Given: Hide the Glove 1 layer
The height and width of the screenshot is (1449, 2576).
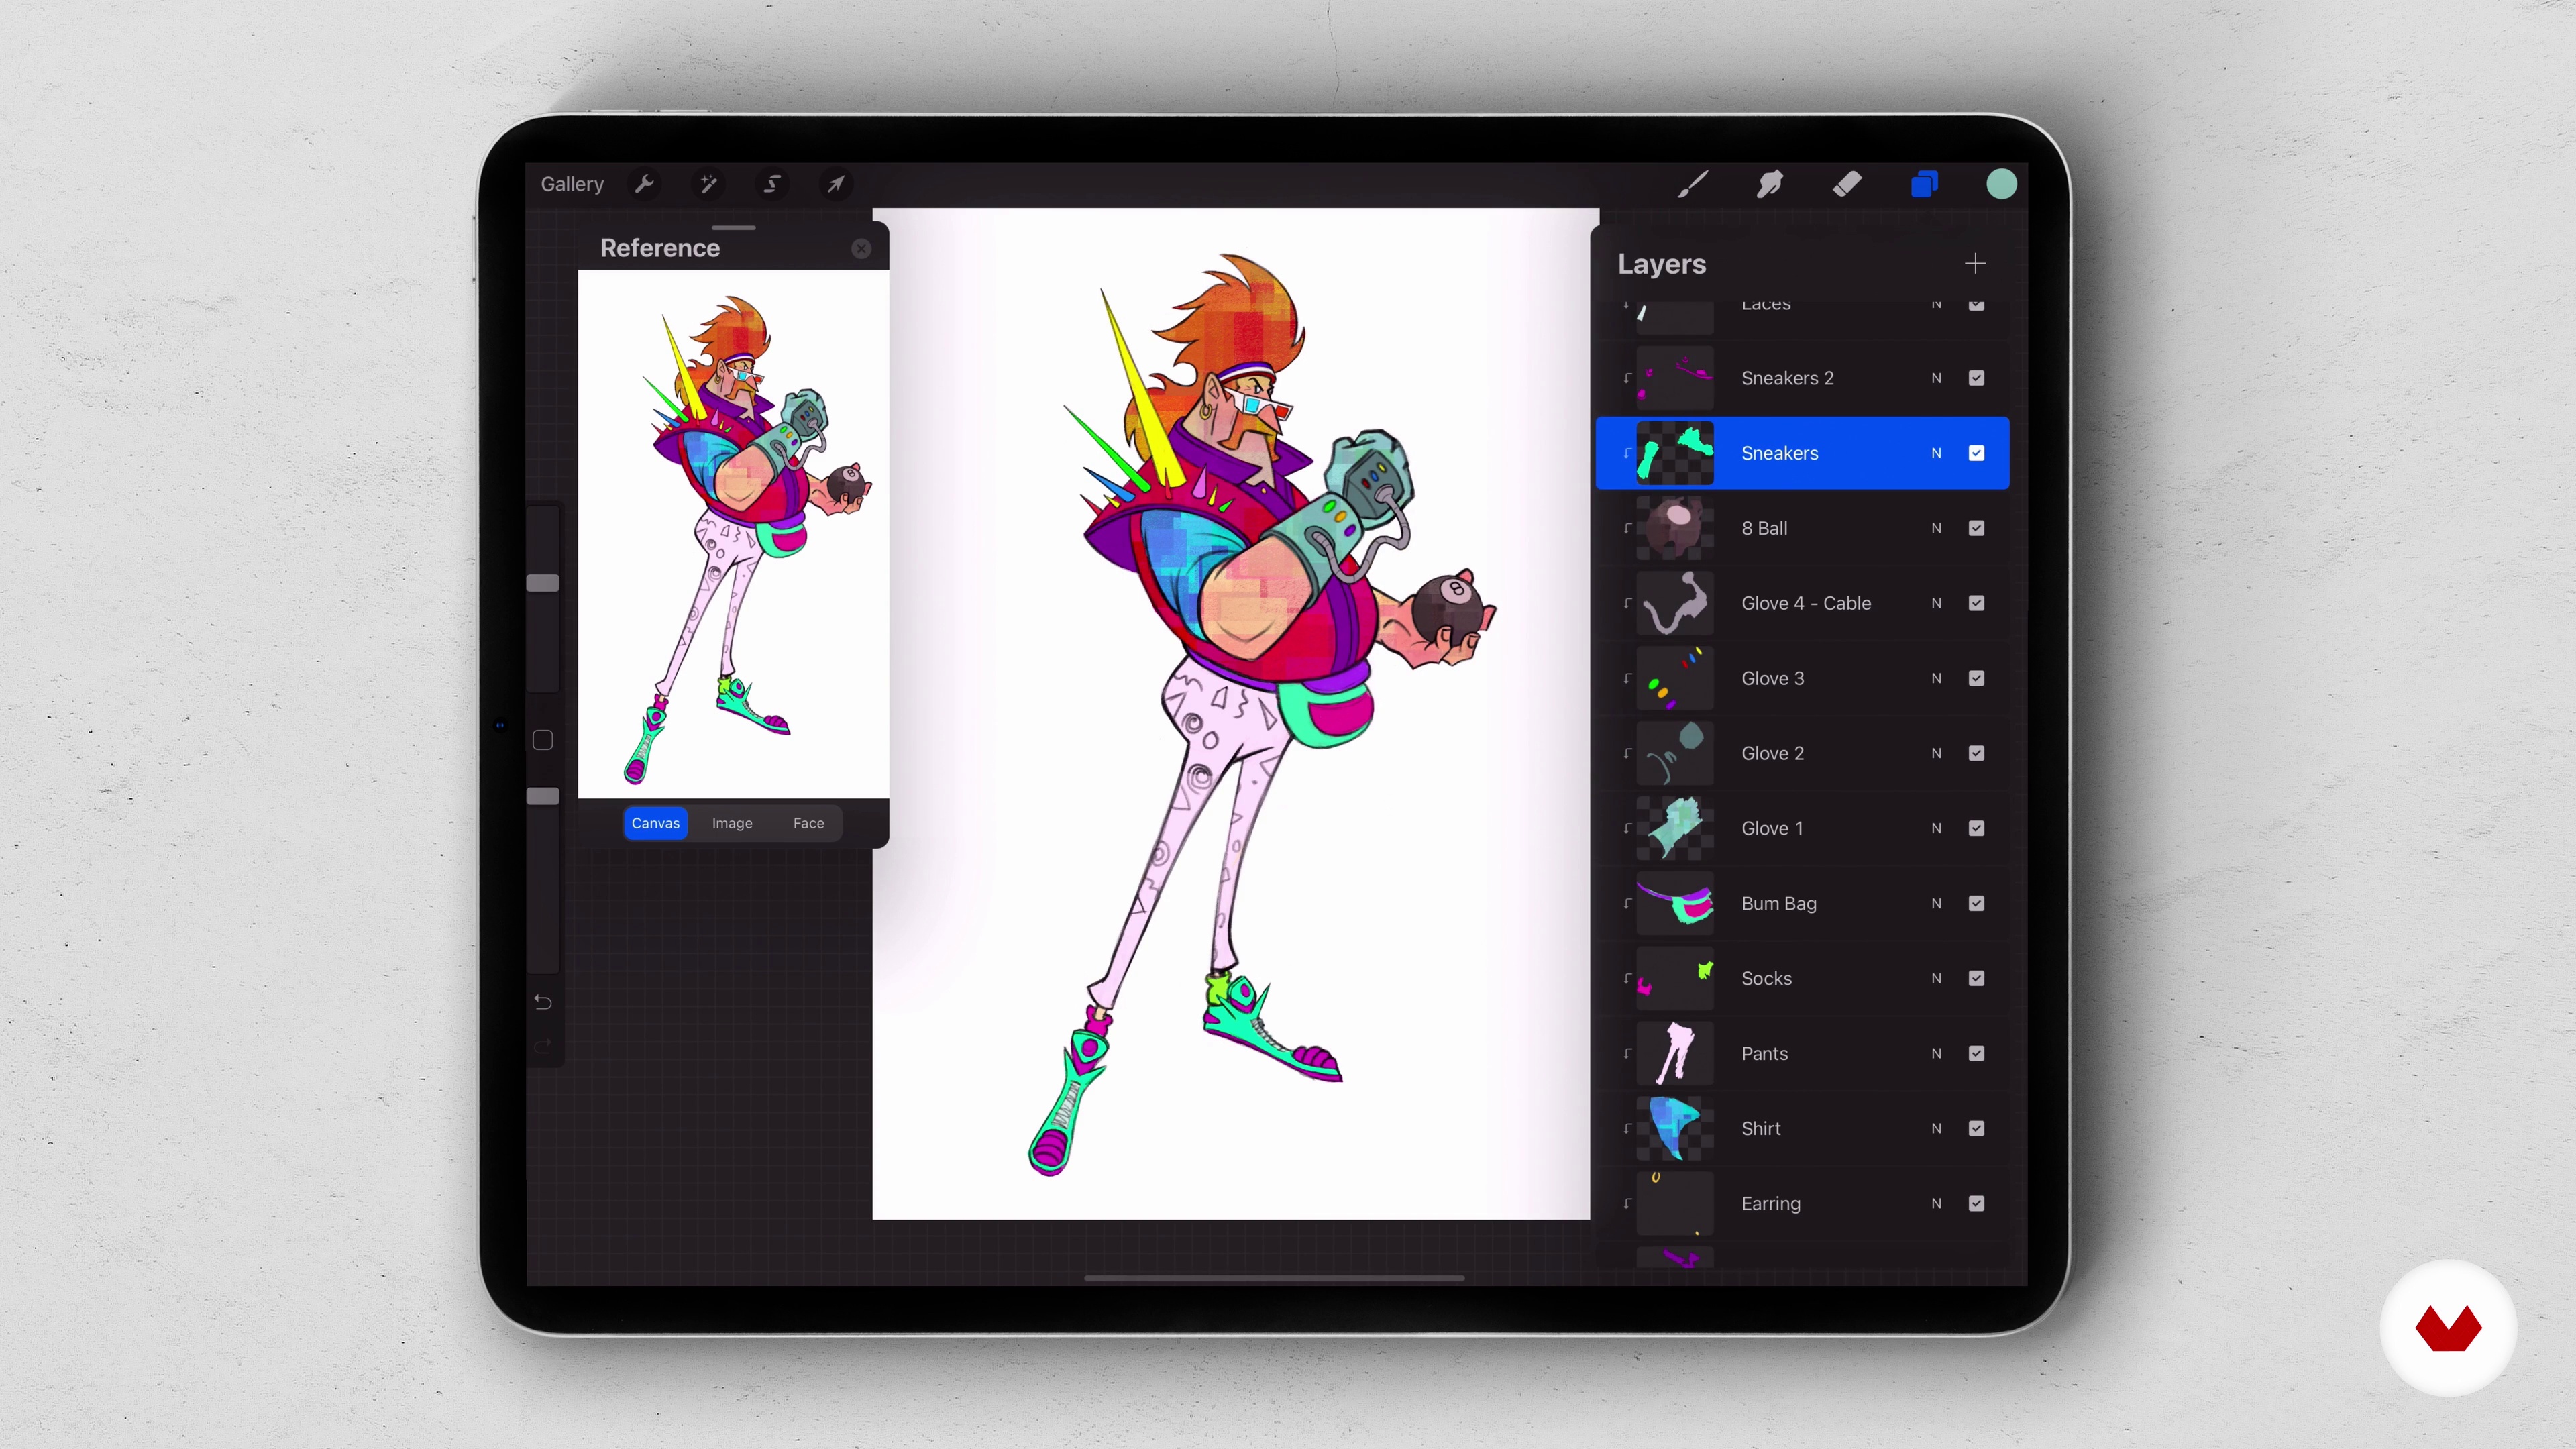Looking at the screenshot, I should (x=1976, y=828).
